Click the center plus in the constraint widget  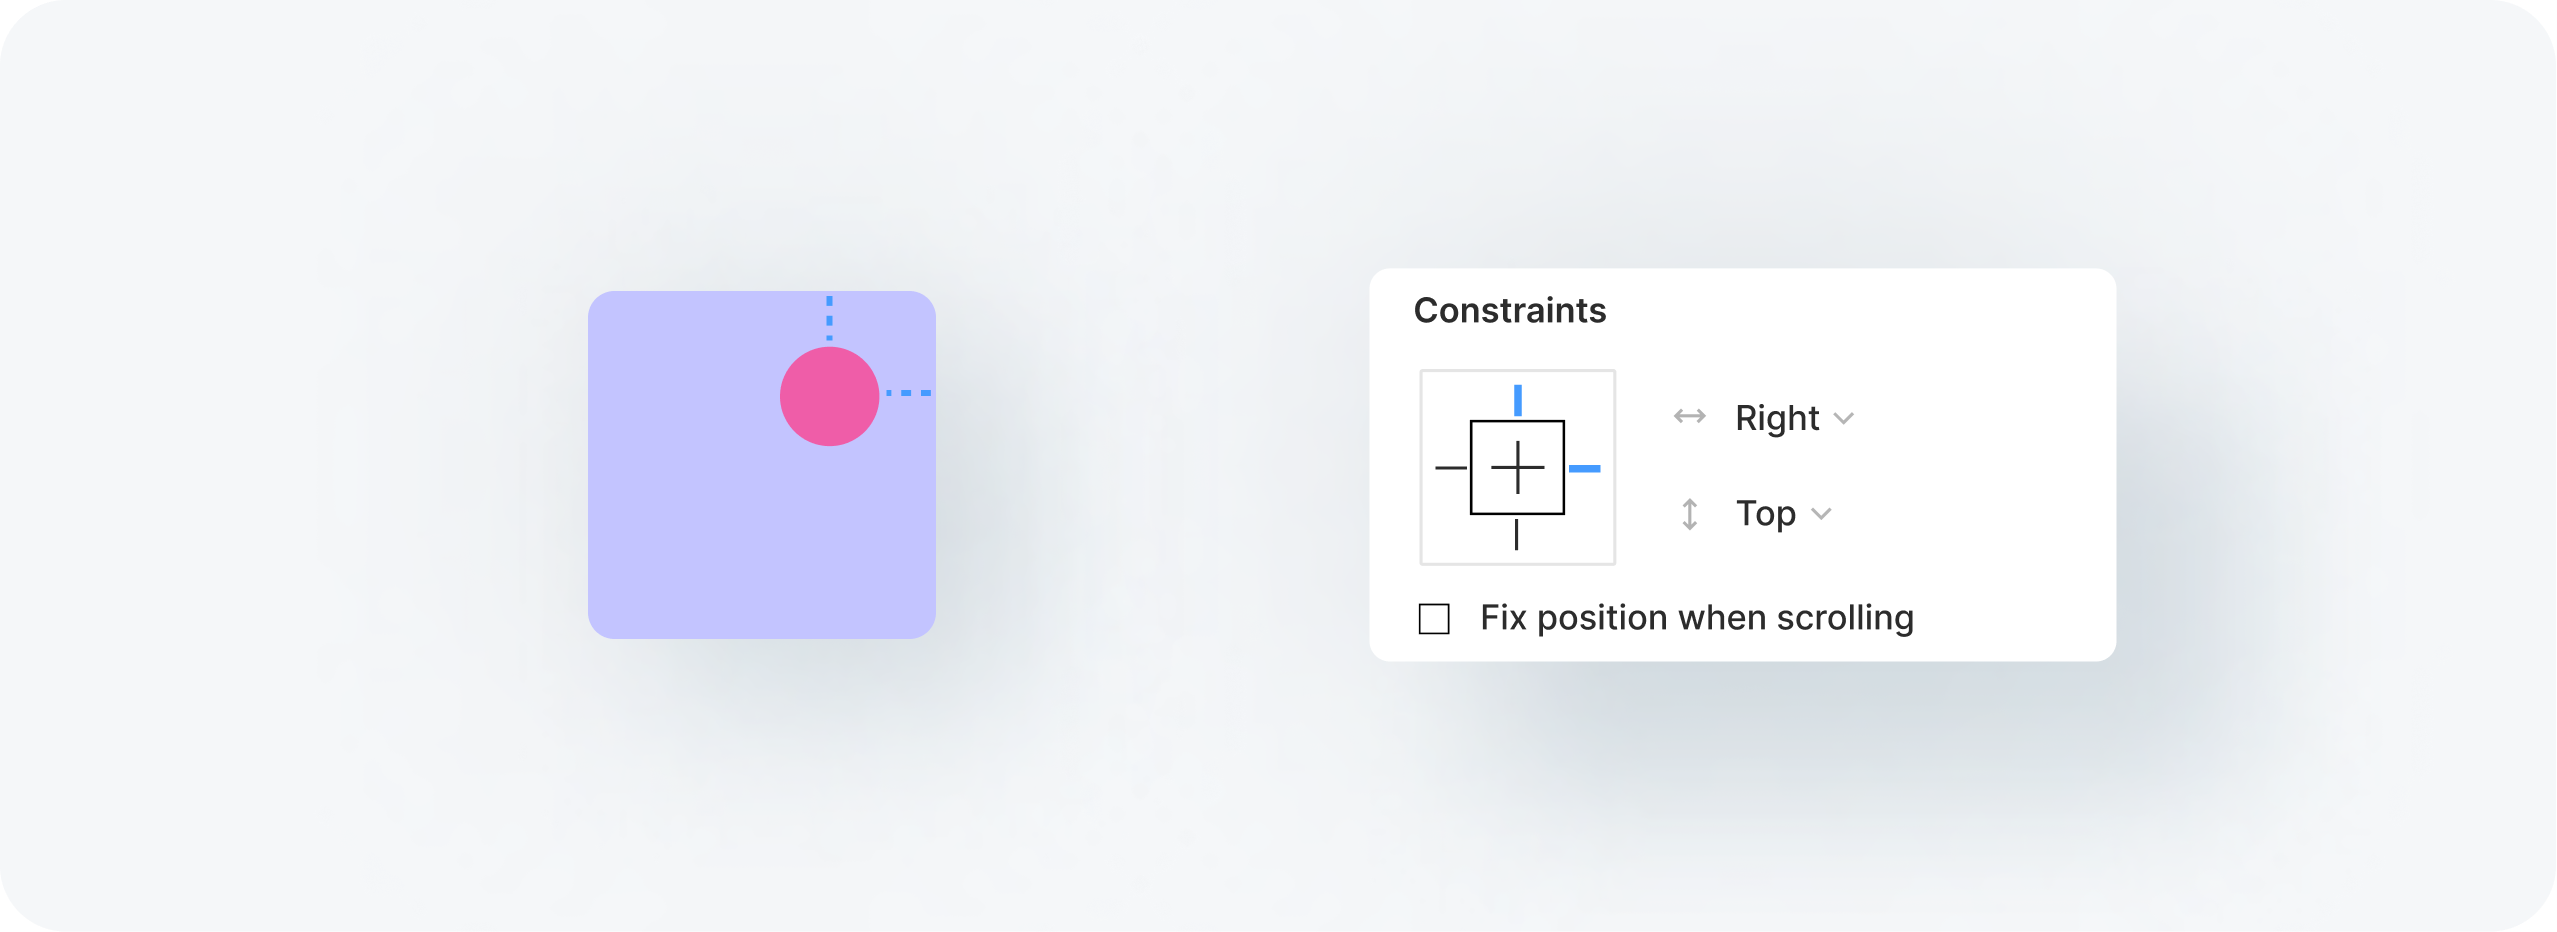[x=1517, y=468]
